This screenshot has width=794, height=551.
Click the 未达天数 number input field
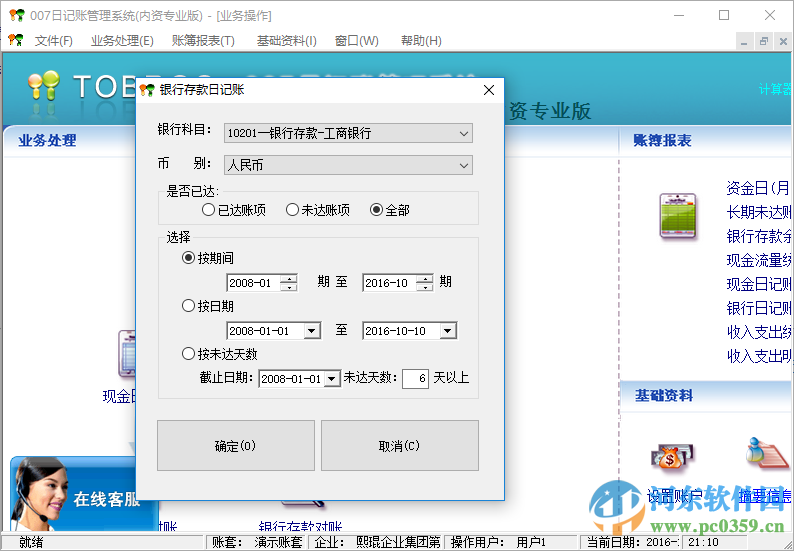415,378
